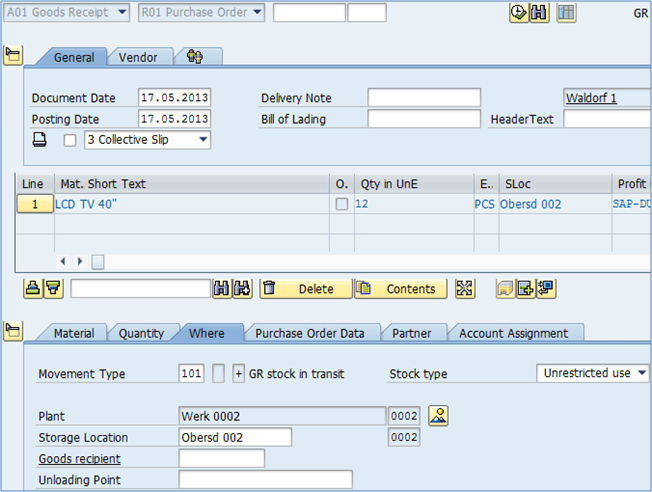Check the O. checkbox for LCD TV 40" row

342,204
